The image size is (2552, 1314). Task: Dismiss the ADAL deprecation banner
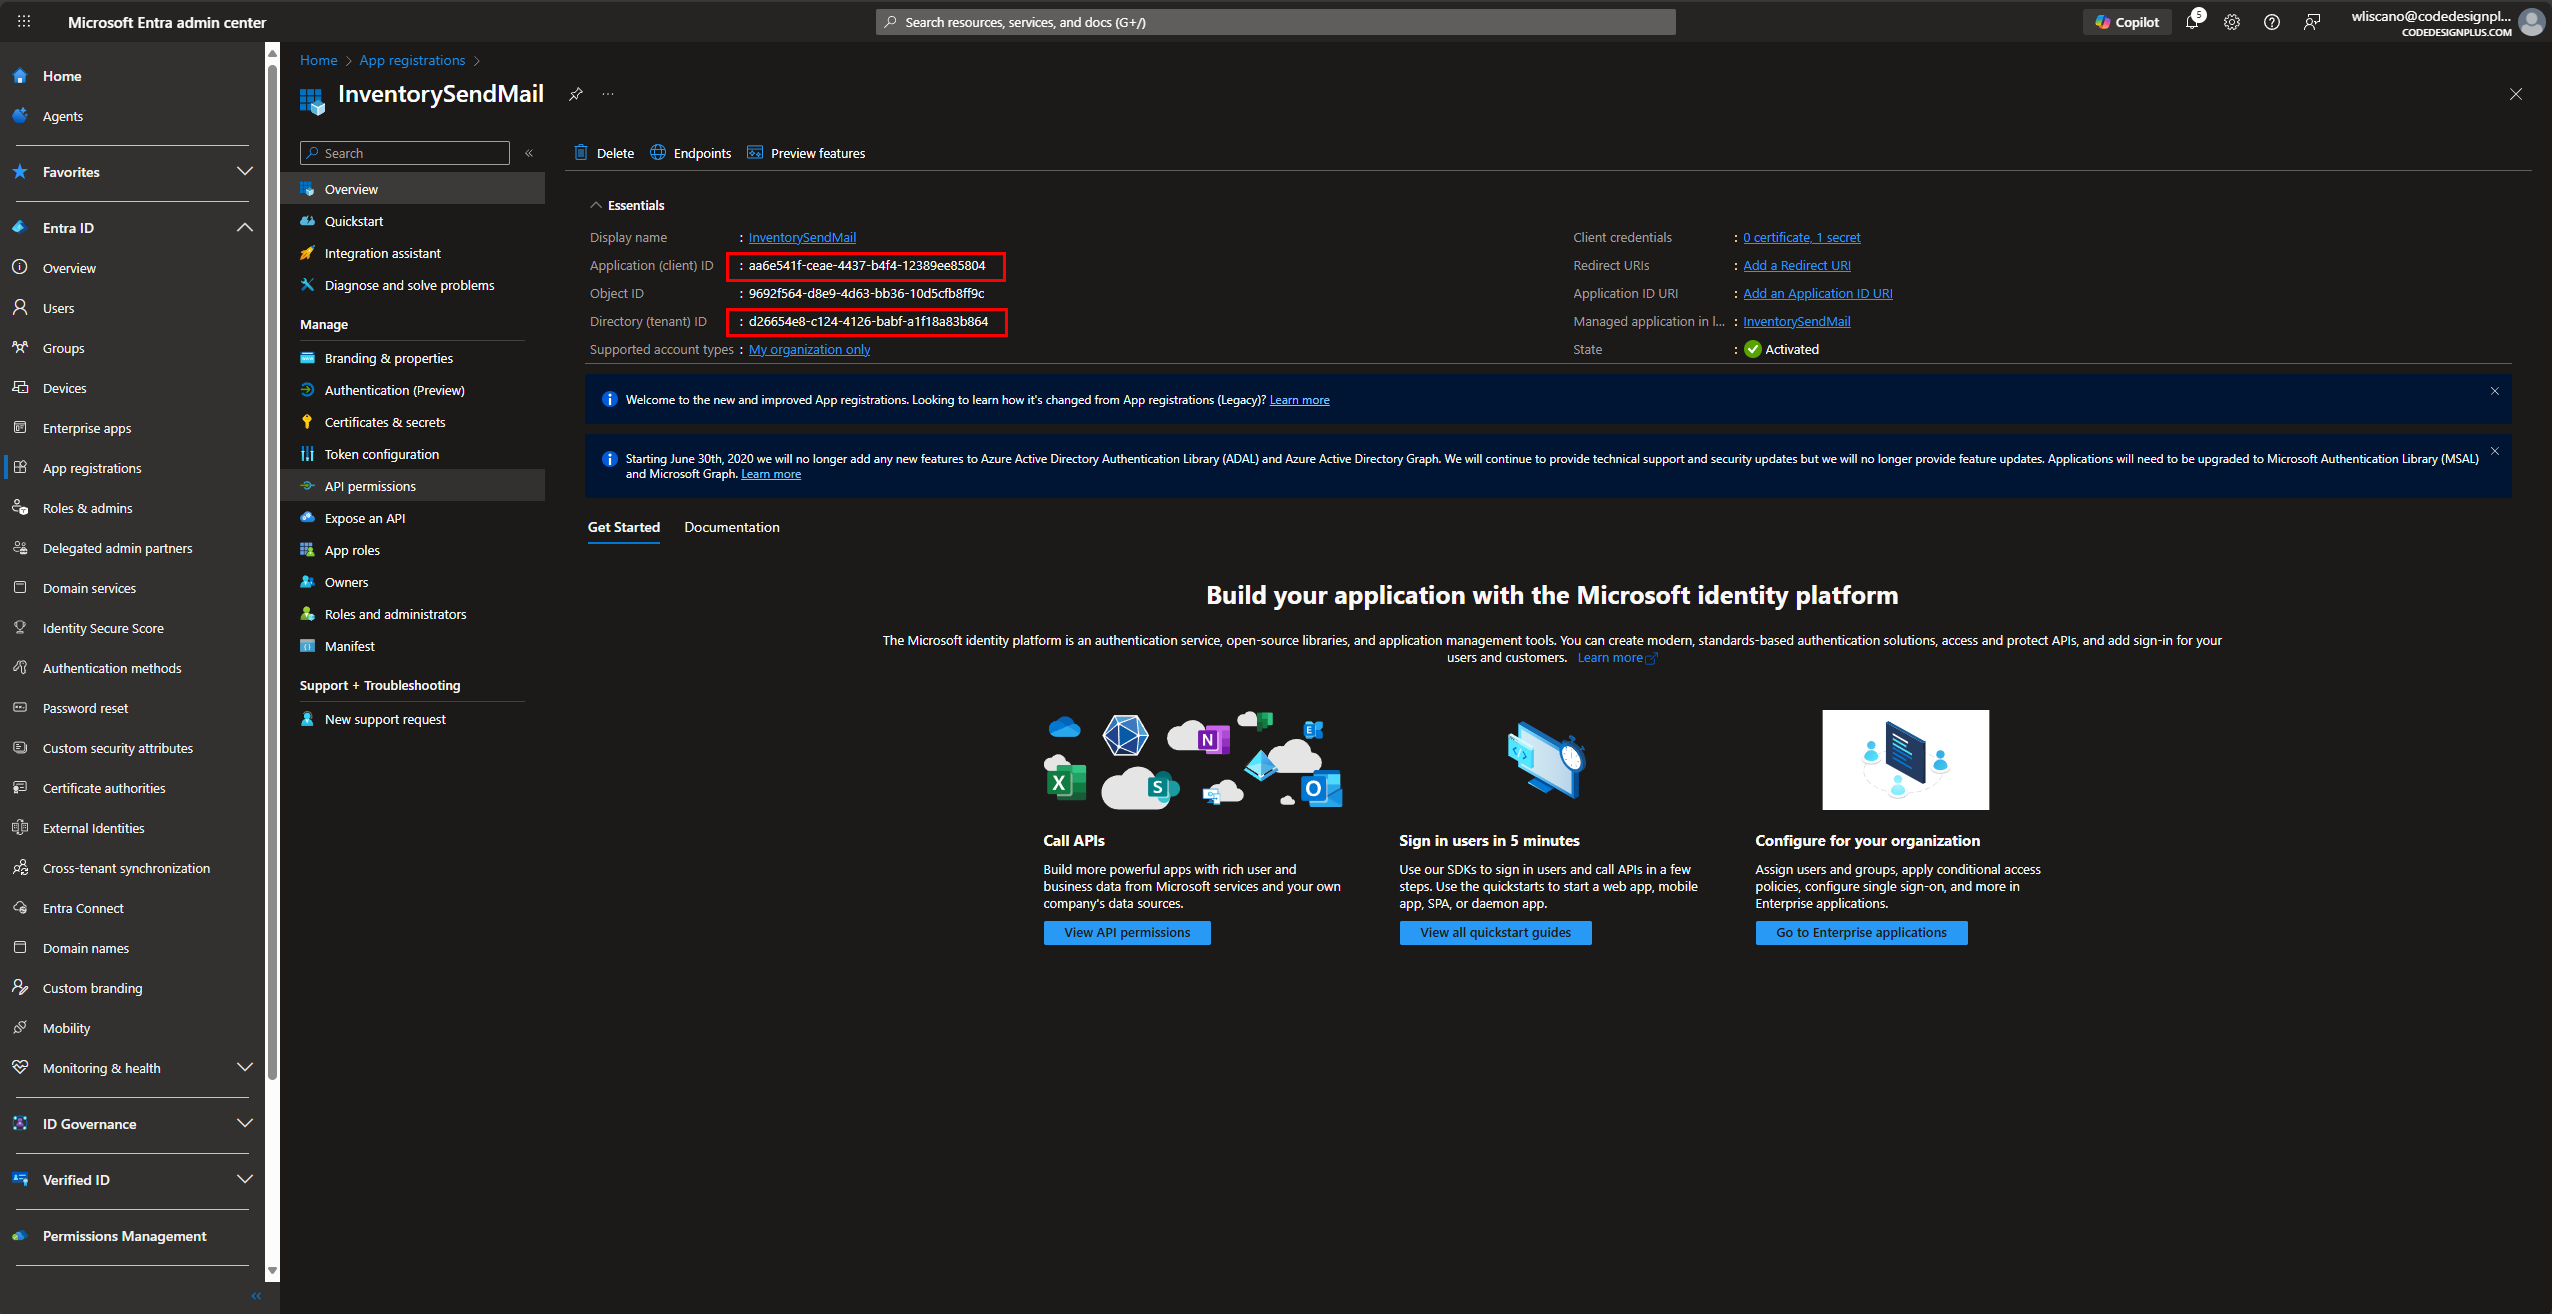(2495, 451)
